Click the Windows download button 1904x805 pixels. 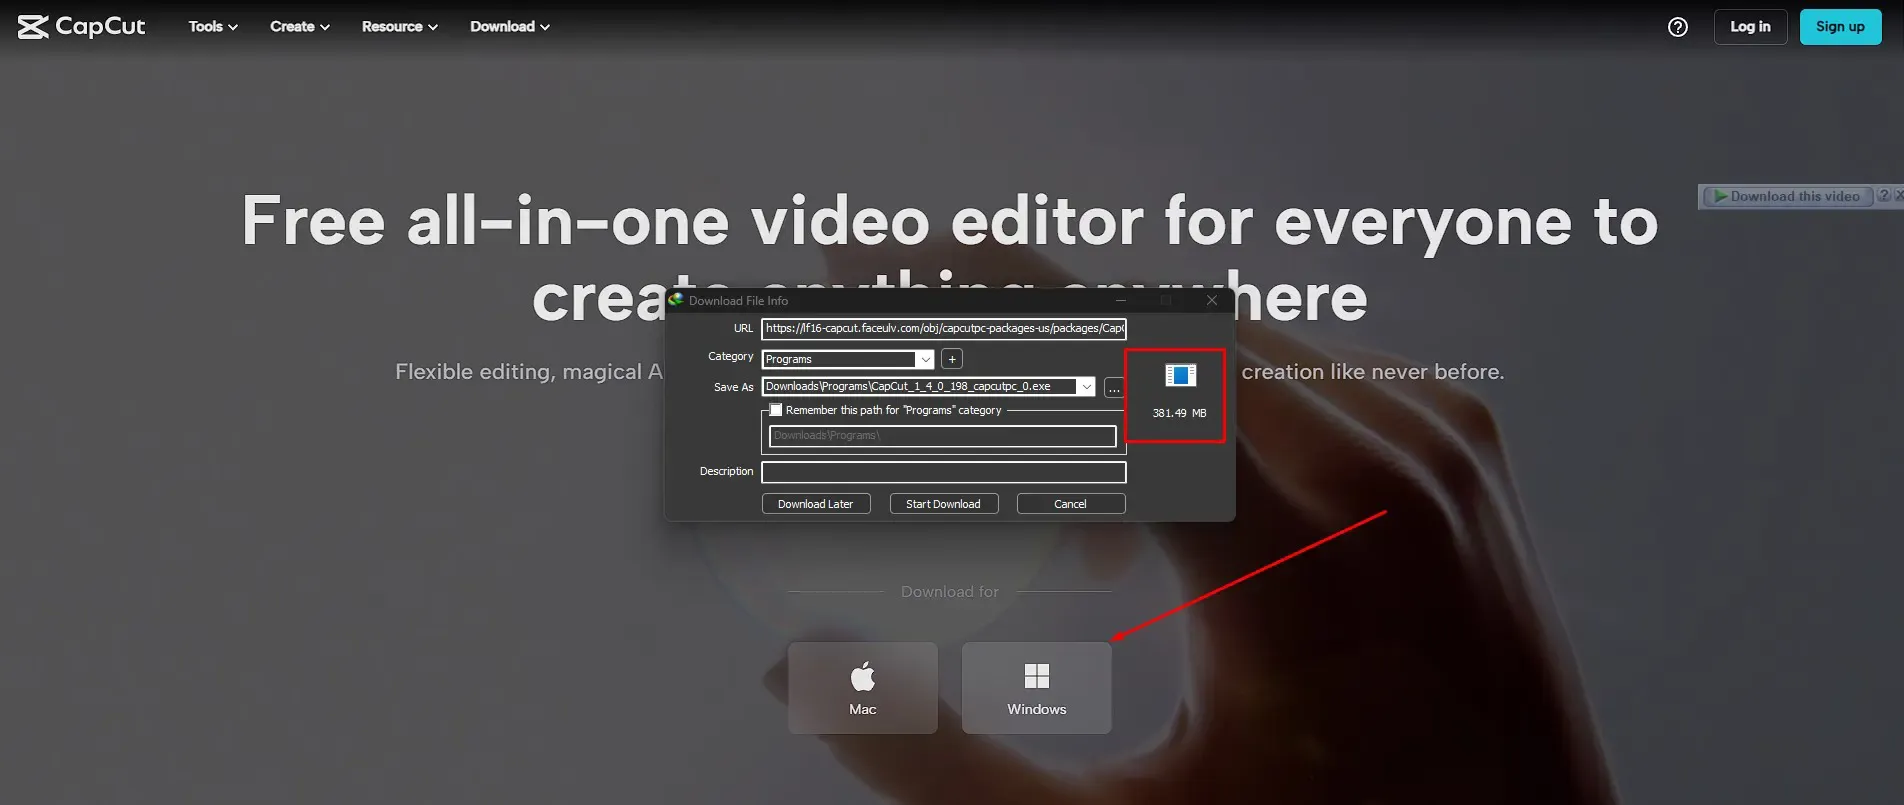click(1037, 688)
